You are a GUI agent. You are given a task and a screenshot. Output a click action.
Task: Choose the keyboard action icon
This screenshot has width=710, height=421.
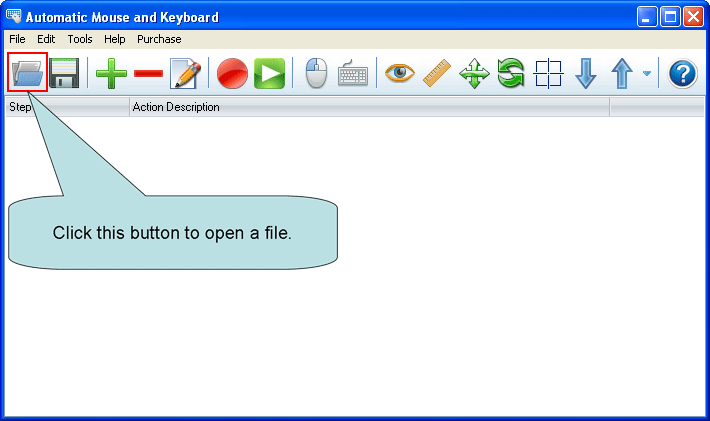353,73
